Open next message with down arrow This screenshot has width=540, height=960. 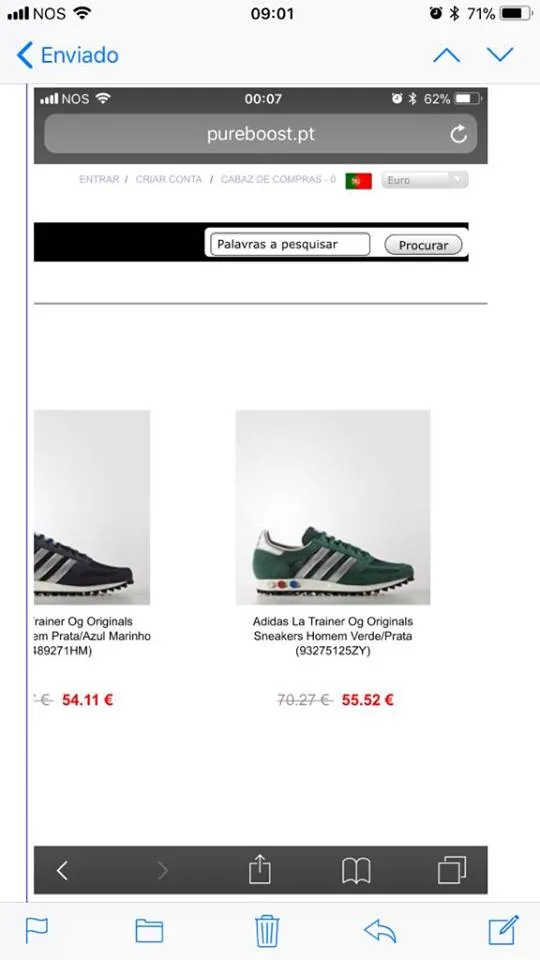[500, 55]
